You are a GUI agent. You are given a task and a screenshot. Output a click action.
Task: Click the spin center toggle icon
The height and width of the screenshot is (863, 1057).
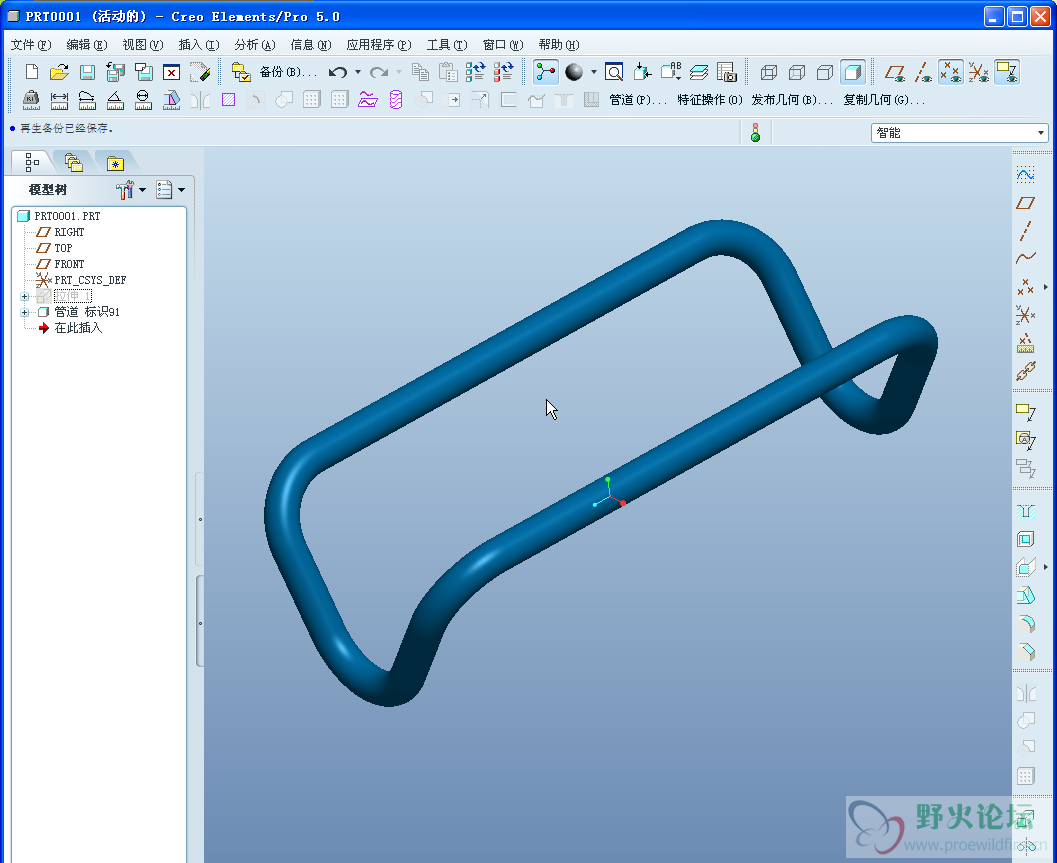pos(545,71)
